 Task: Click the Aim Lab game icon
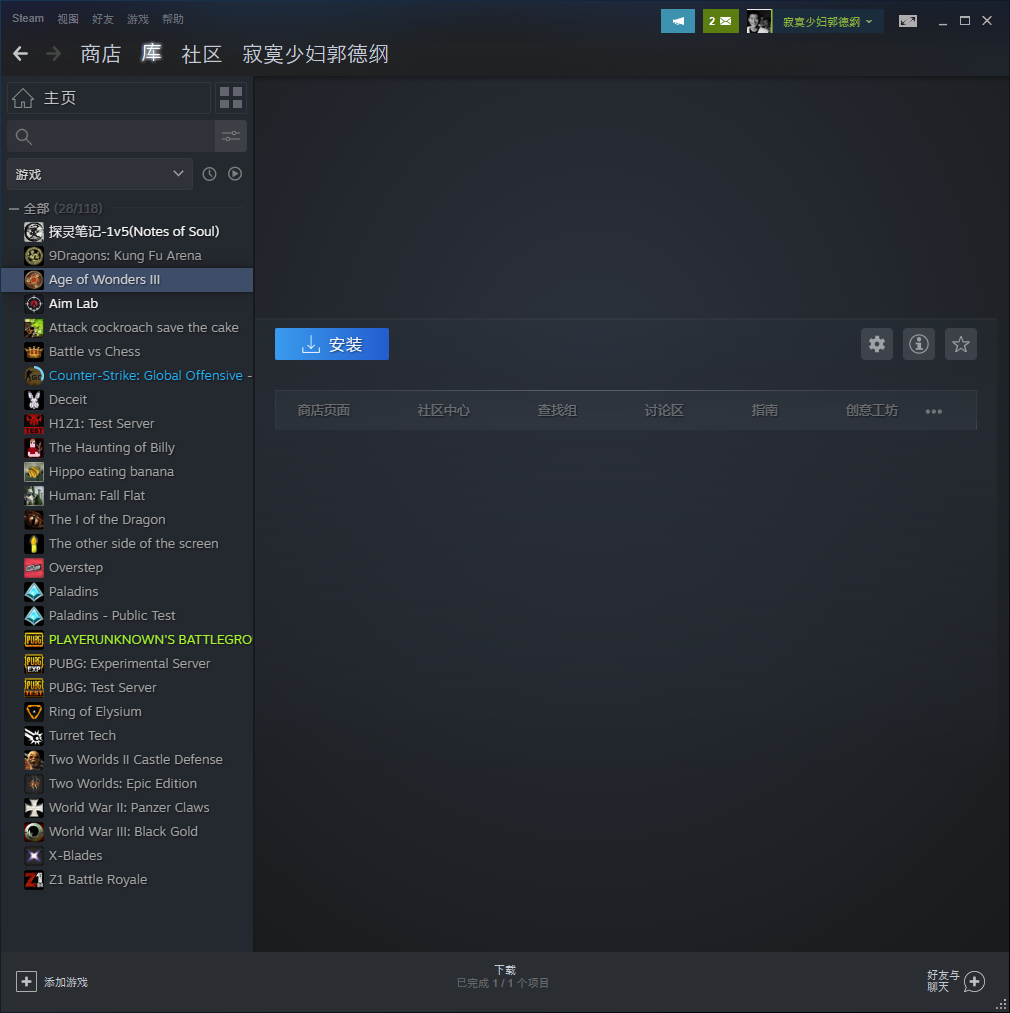(34, 304)
